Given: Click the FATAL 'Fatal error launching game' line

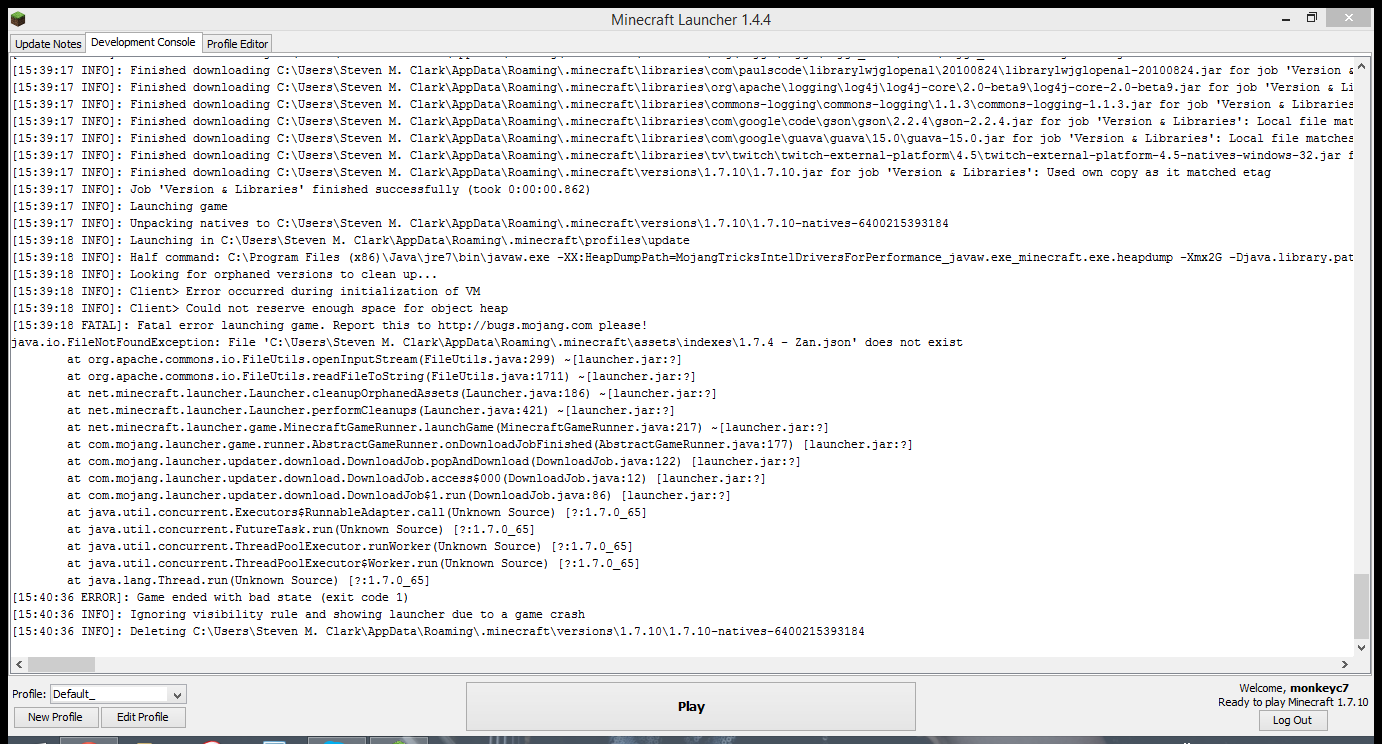Looking at the screenshot, I should [x=329, y=325].
